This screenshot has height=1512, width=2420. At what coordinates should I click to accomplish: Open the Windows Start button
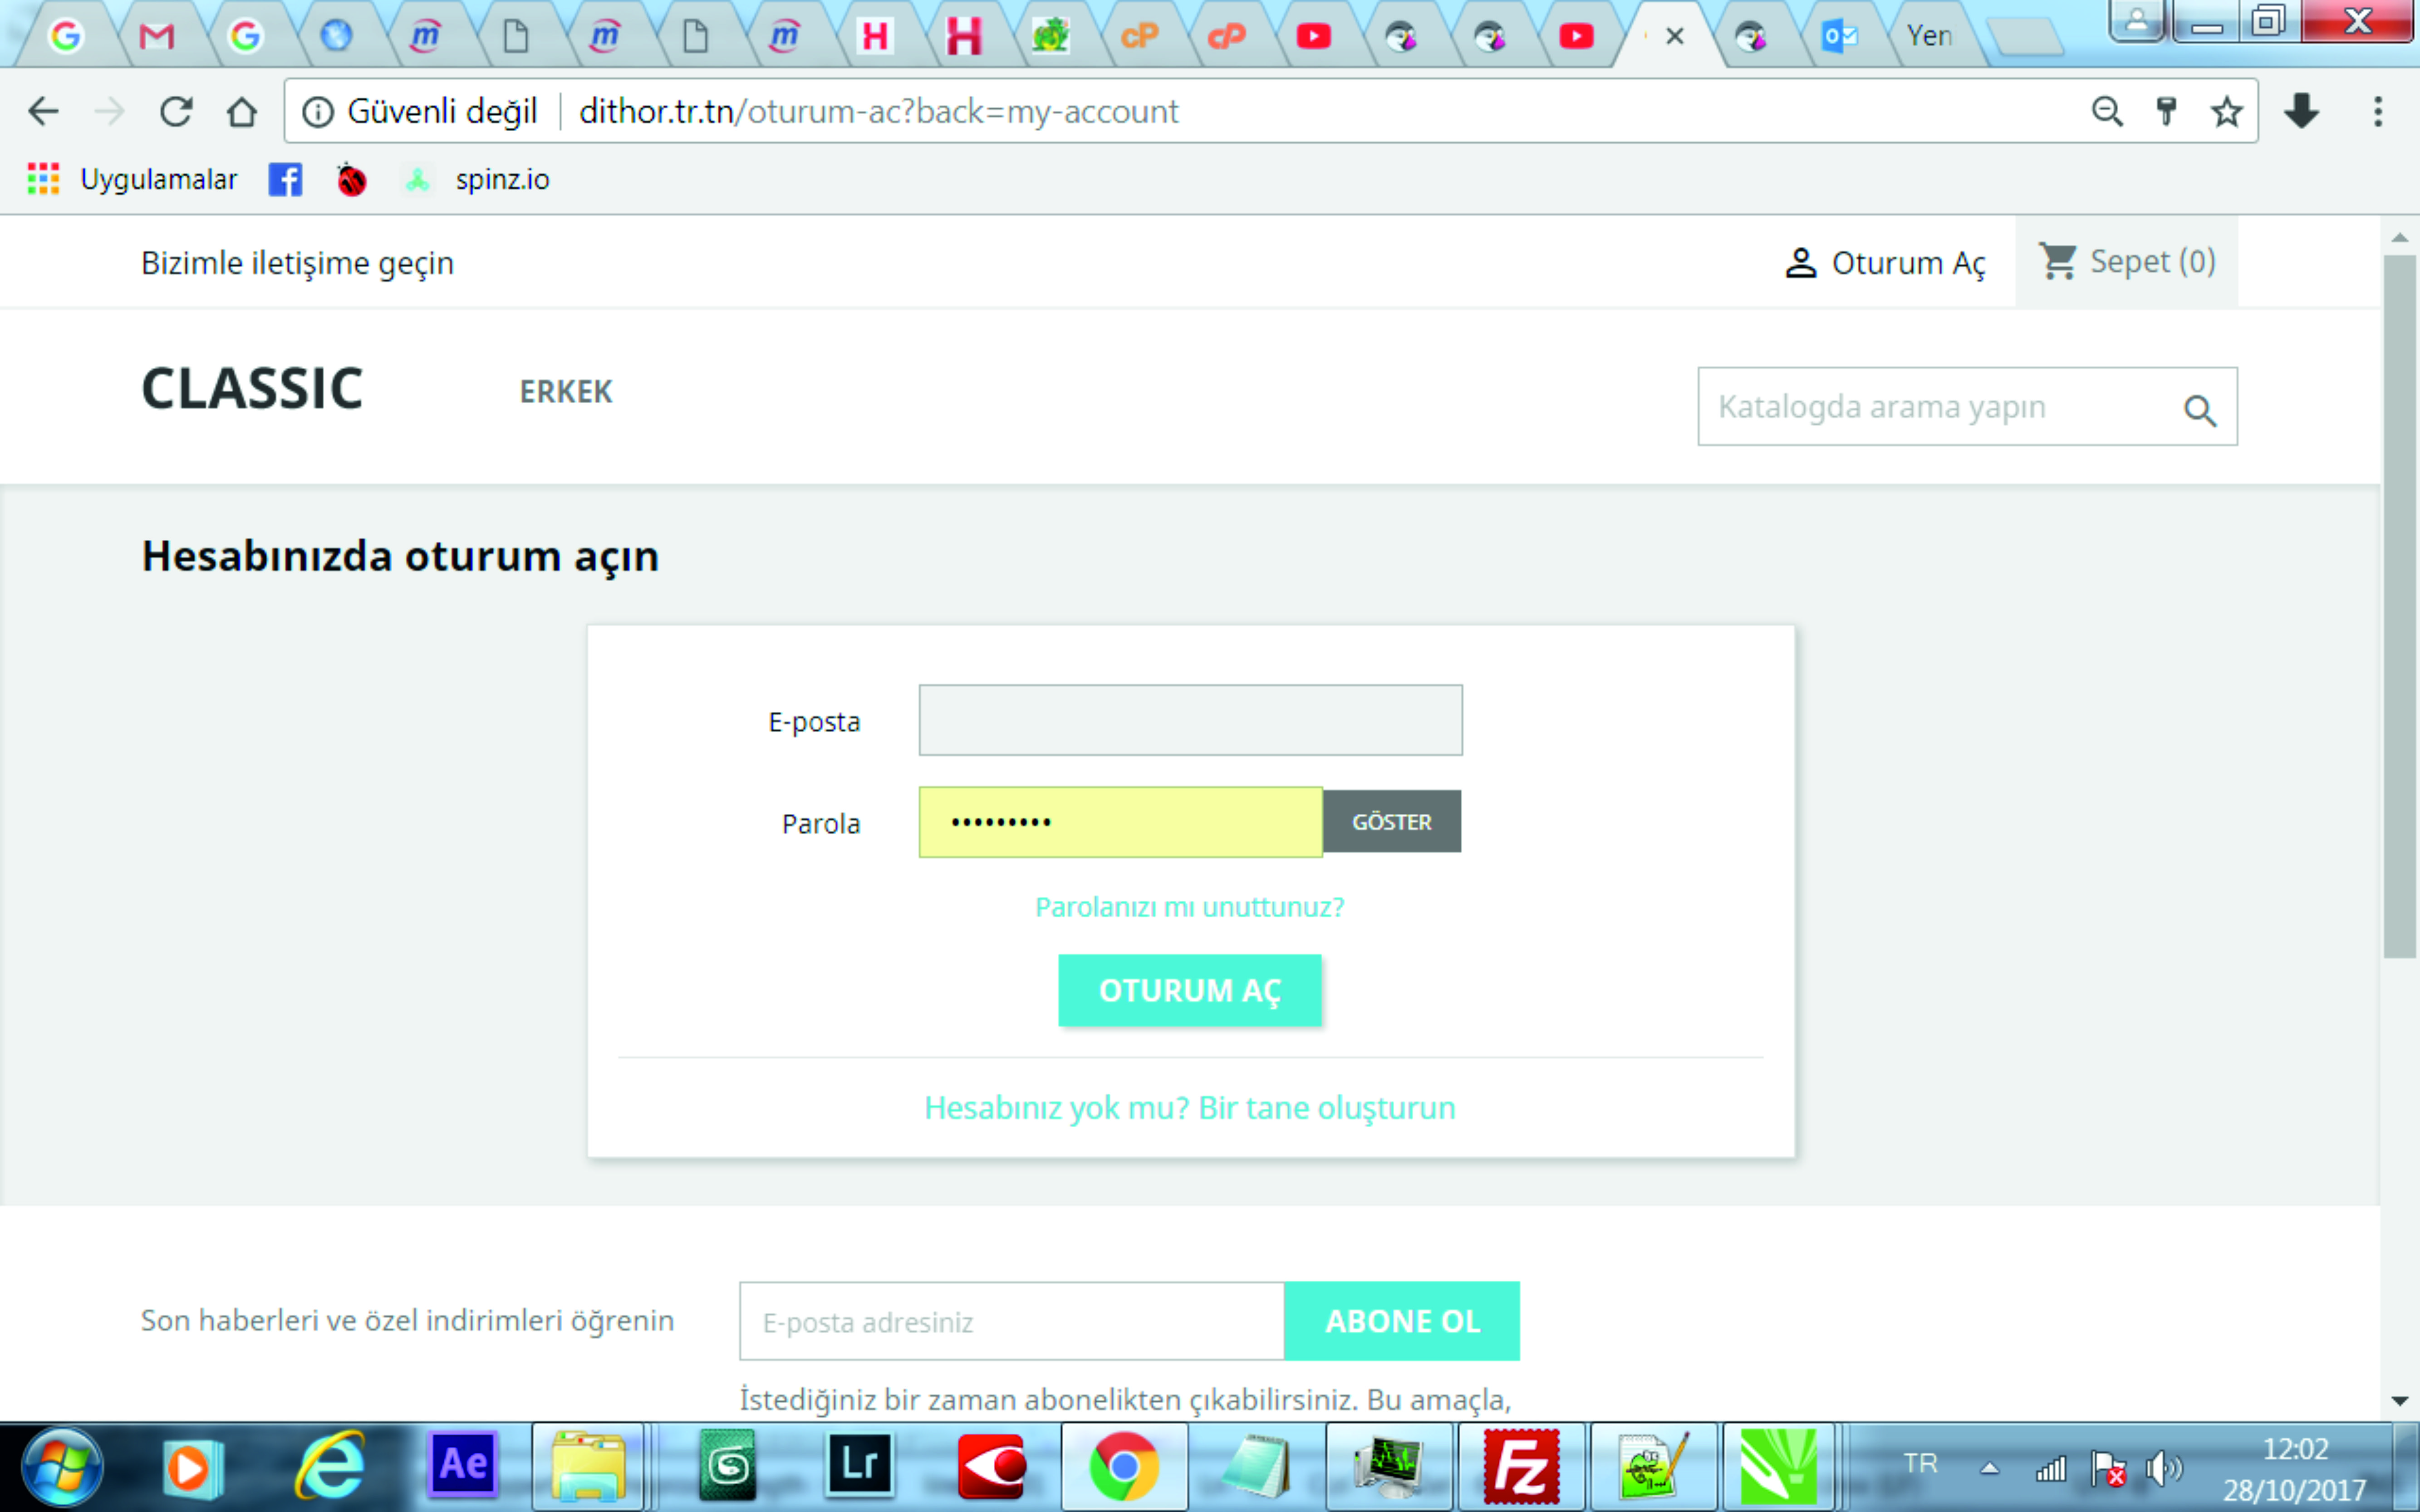pyautogui.click(x=62, y=1467)
